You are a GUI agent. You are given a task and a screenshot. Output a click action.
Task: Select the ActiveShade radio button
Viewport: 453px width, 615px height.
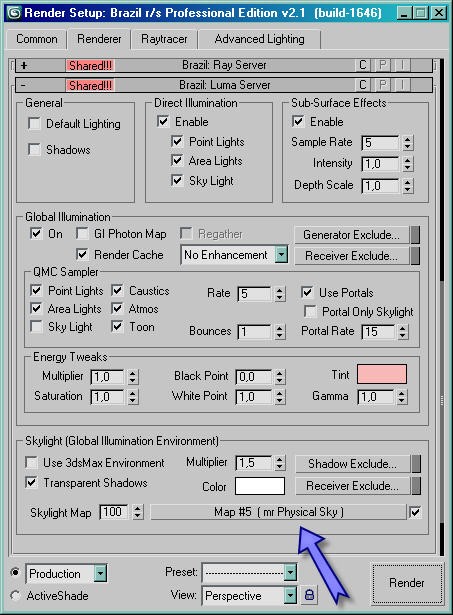[15, 596]
